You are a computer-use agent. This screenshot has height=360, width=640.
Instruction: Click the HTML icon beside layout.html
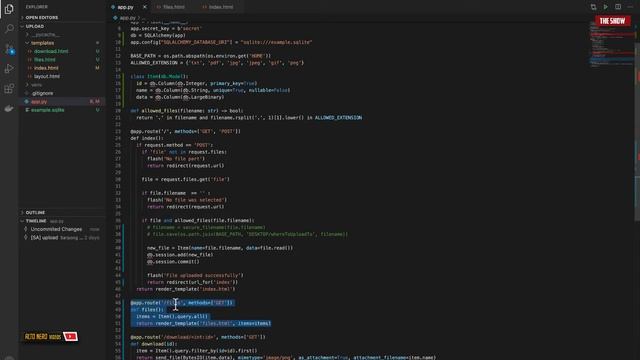[x=30, y=76]
